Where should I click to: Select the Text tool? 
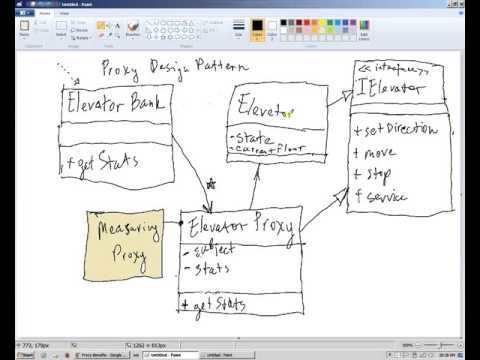[117, 25]
